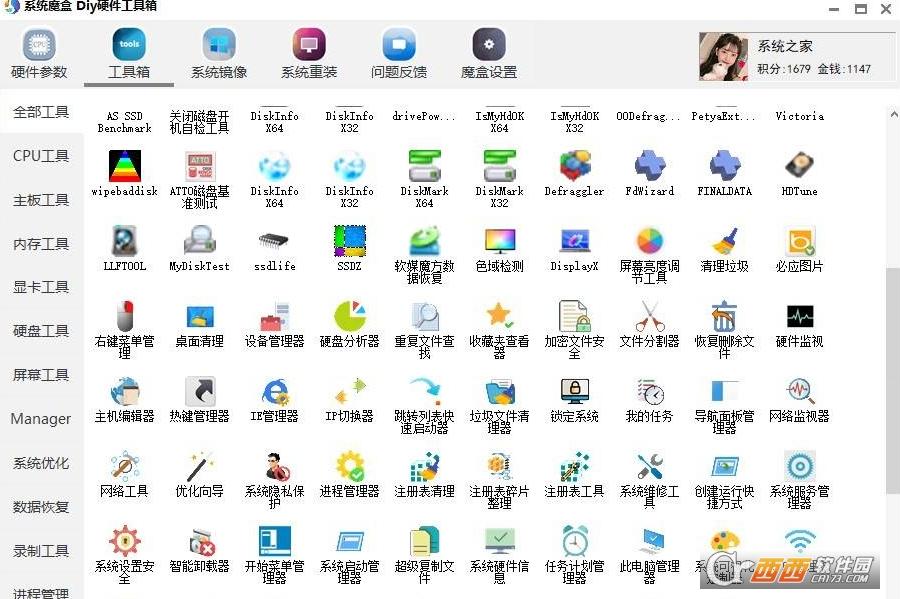
Task: Open 设备管理器
Action: pyautogui.click(x=274, y=324)
